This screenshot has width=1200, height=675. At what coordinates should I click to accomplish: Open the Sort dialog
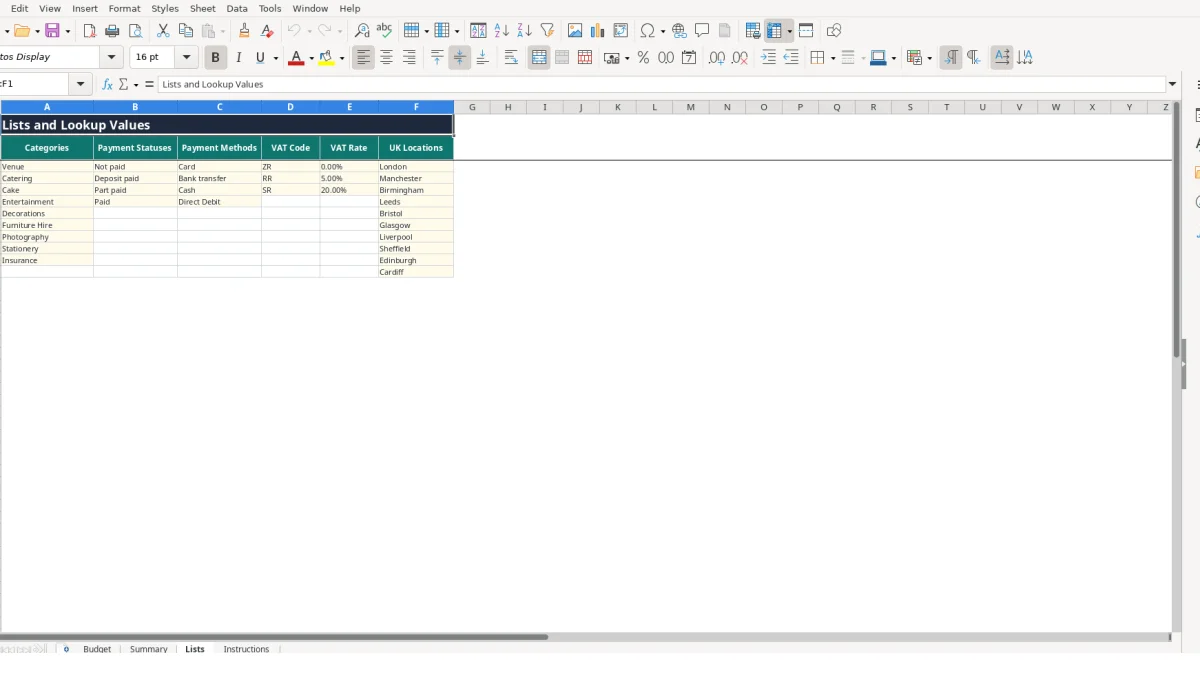click(x=478, y=31)
